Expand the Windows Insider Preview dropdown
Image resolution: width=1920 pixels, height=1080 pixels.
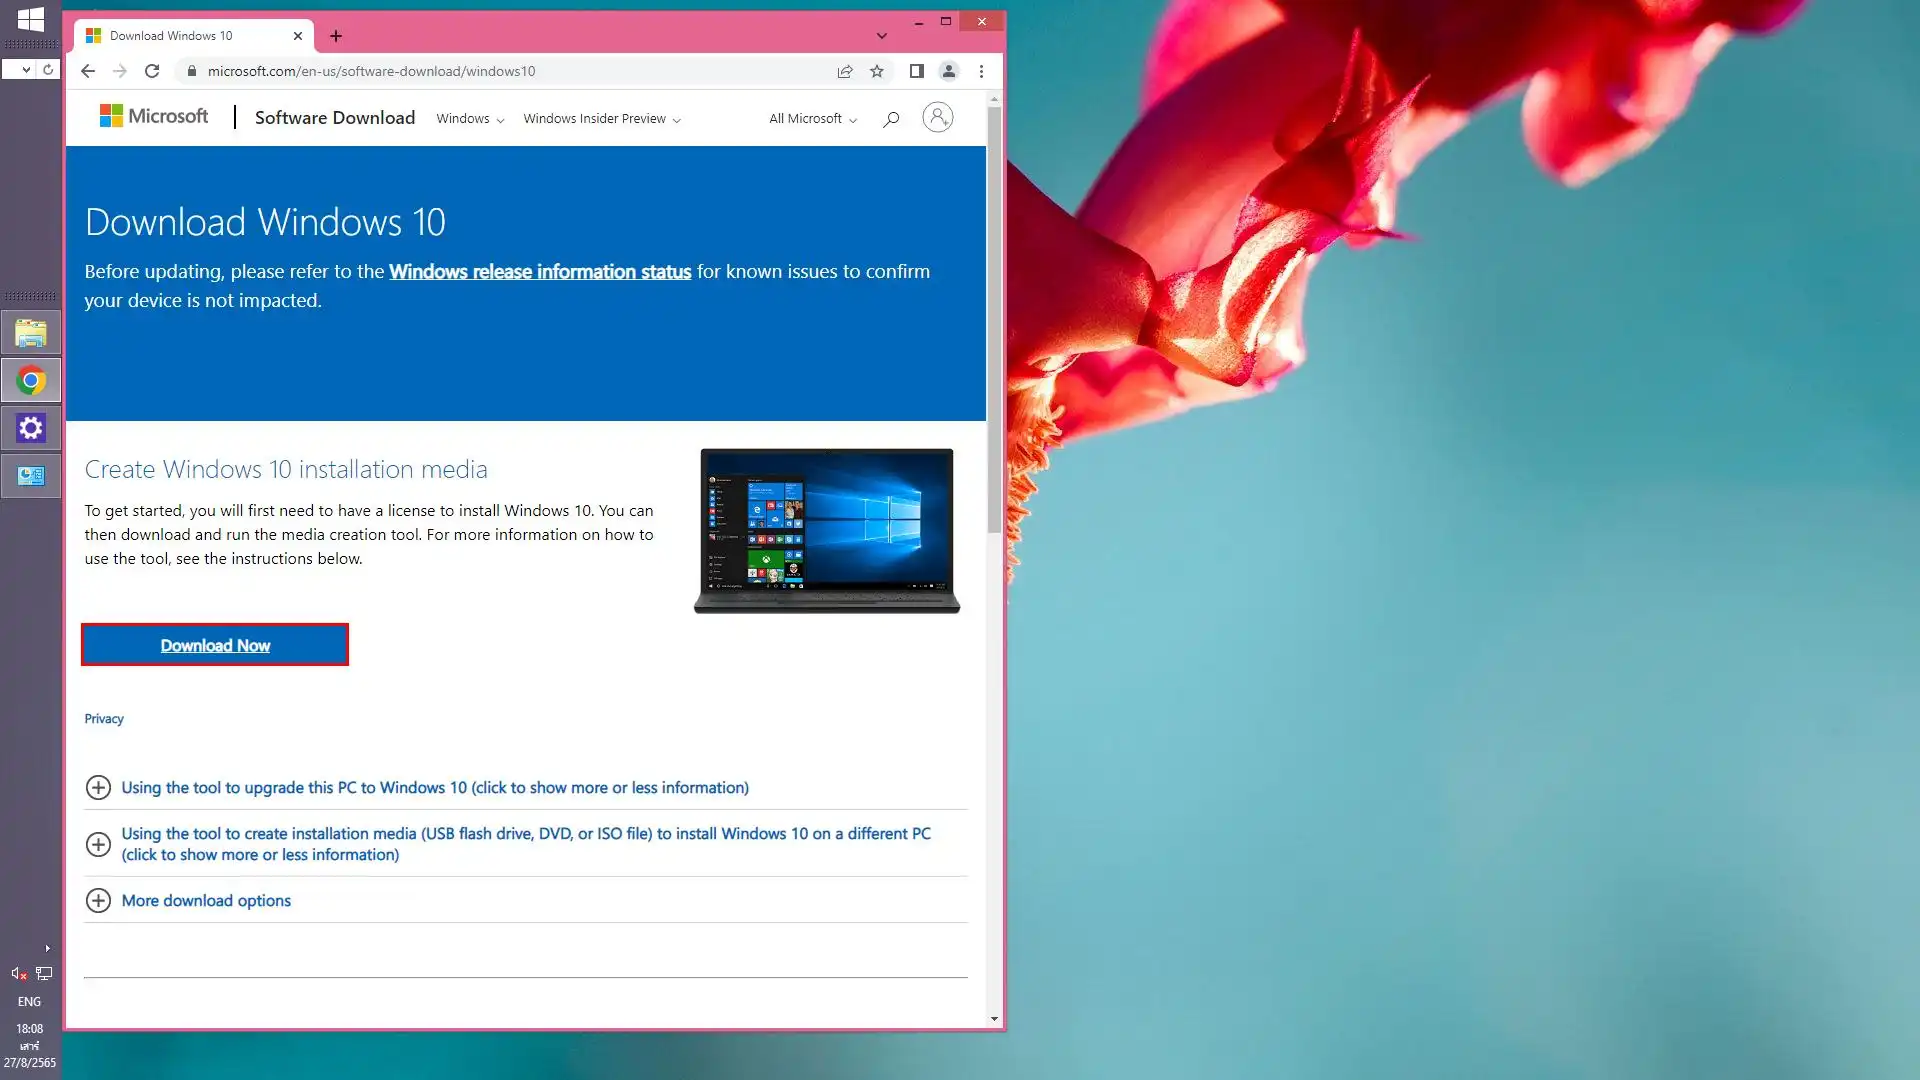(x=602, y=119)
